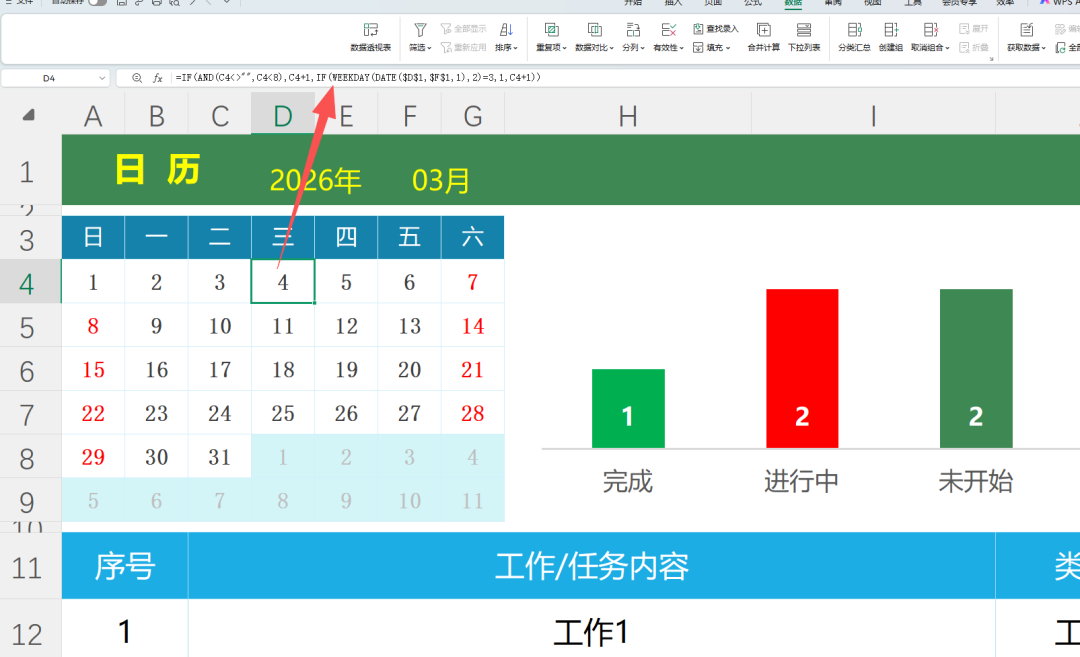The image size is (1080, 657).
Task: Toggle the 自动保存 autosave switch
Action: pyautogui.click(x=95, y=5)
